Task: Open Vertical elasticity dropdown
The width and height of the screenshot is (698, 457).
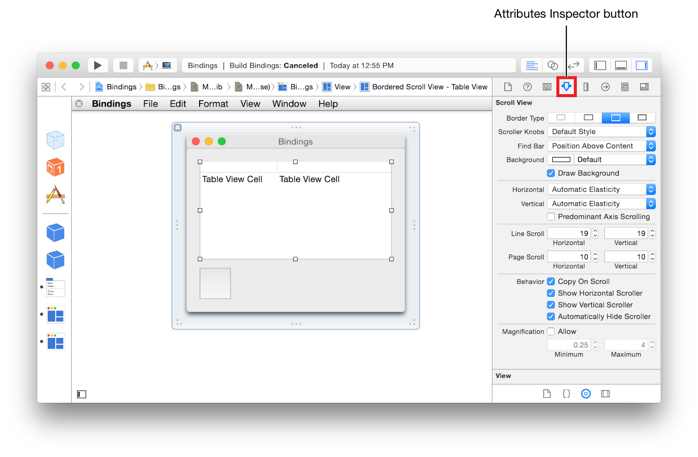Action: (601, 204)
